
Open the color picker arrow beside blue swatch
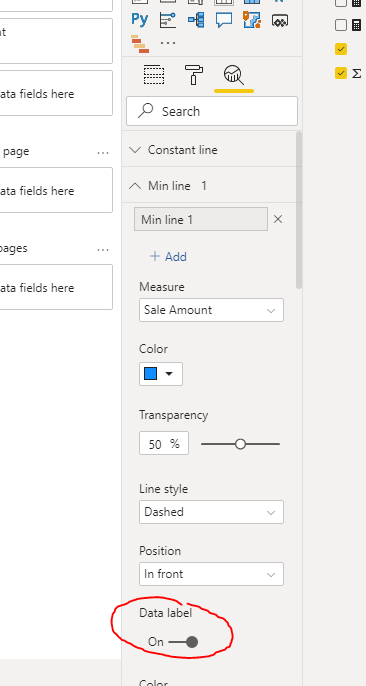169,374
